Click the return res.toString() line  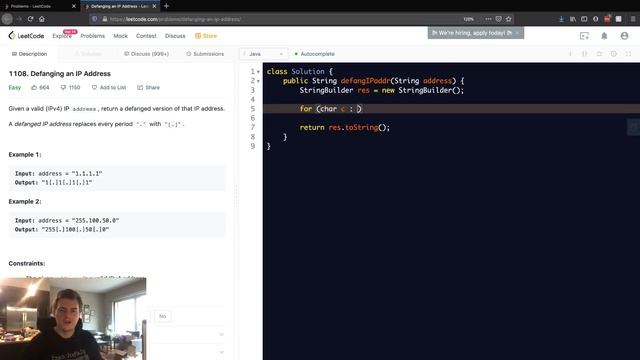click(x=345, y=127)
